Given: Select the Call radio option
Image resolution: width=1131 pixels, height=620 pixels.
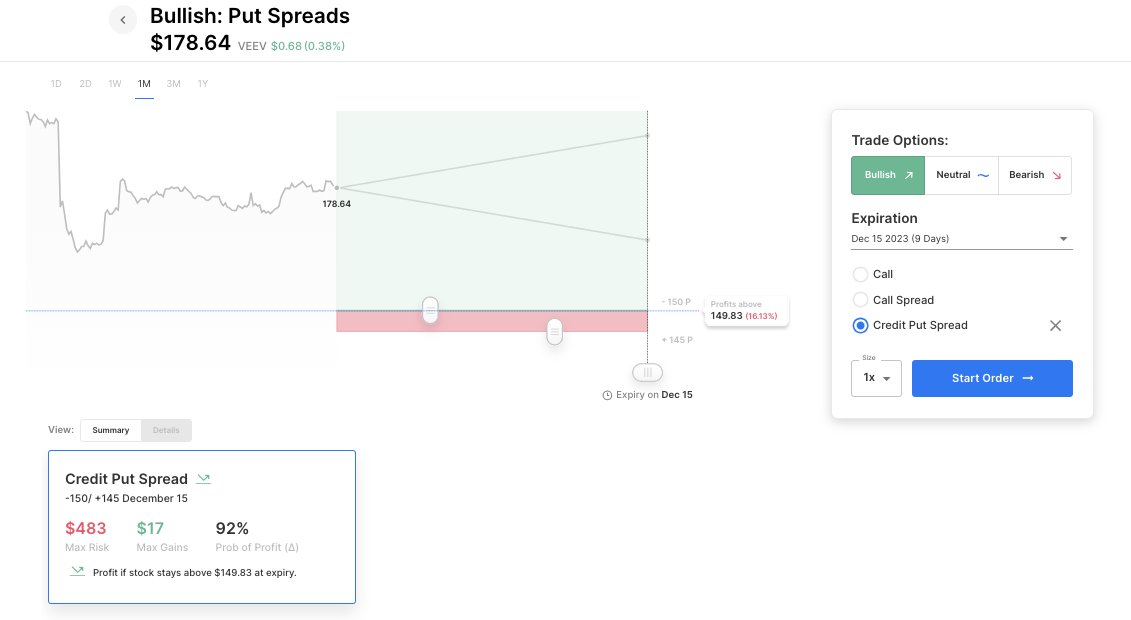Looking at the screenshot, I should coord(860,274).
